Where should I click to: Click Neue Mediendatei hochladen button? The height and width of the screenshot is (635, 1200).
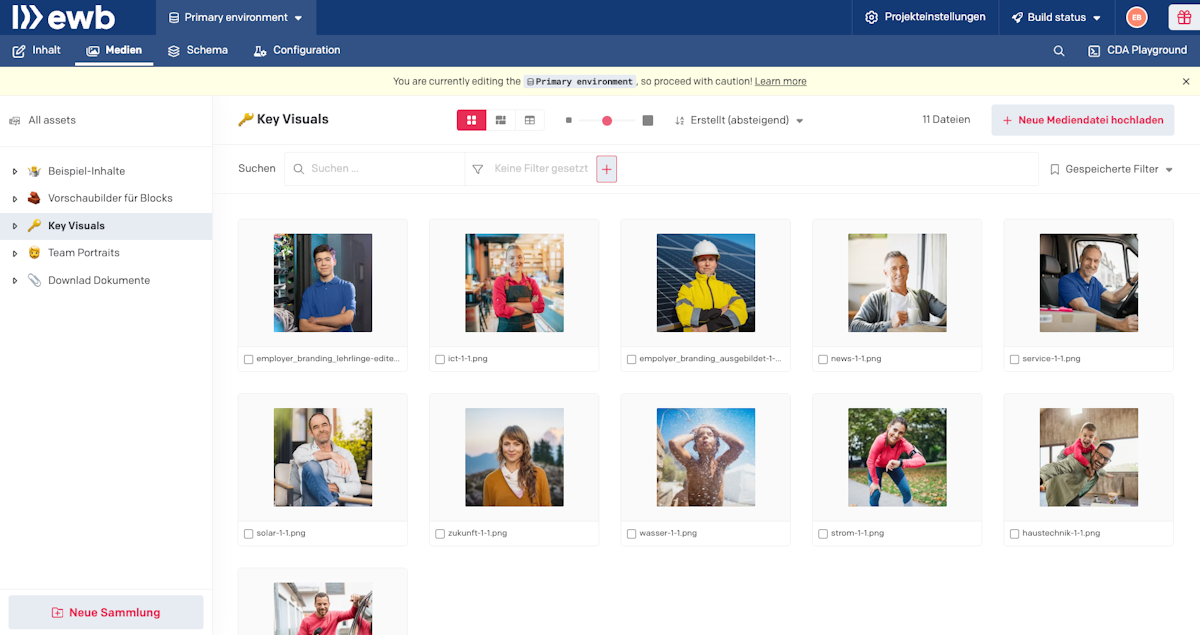(x=1083, y=120)
